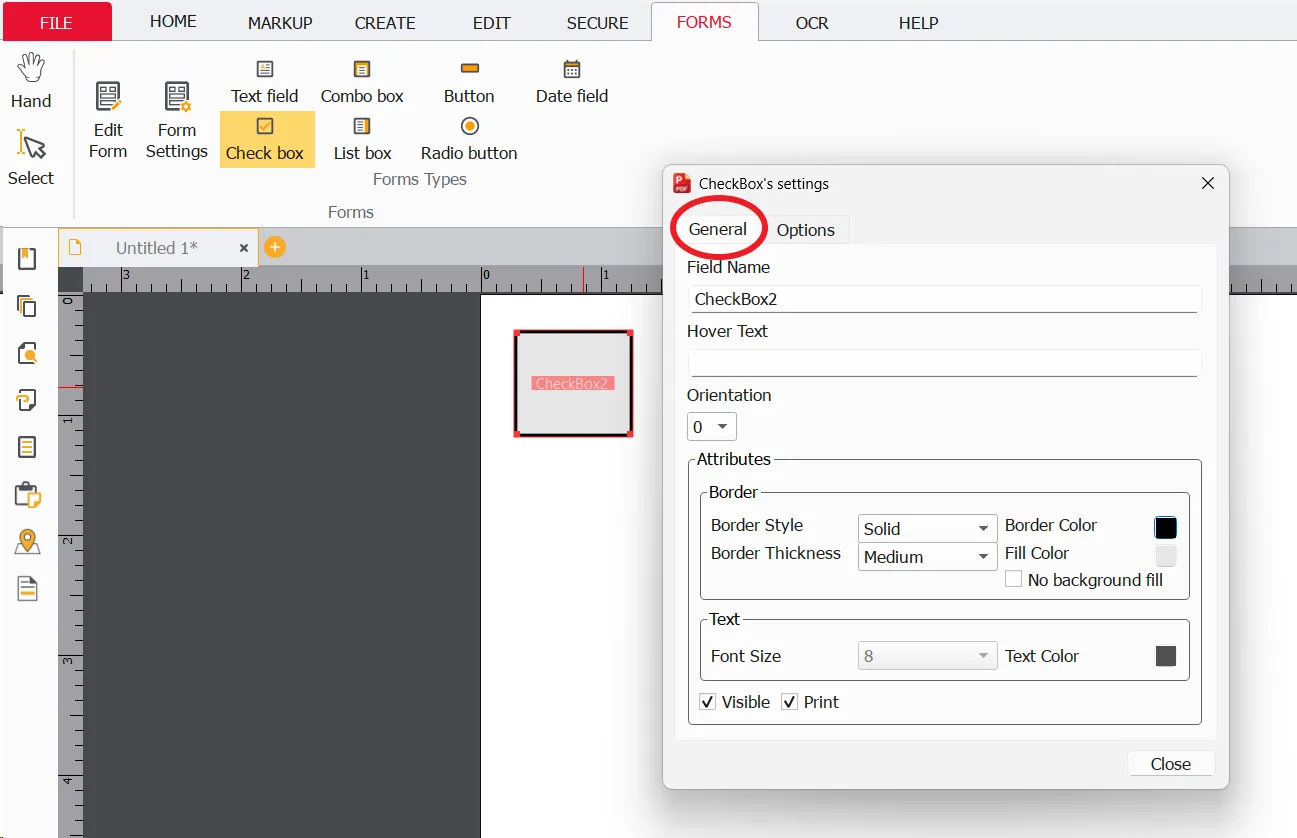
Task: Pick the Text Color swatch
Action: pyautogui.click(x=1166, y=656)
